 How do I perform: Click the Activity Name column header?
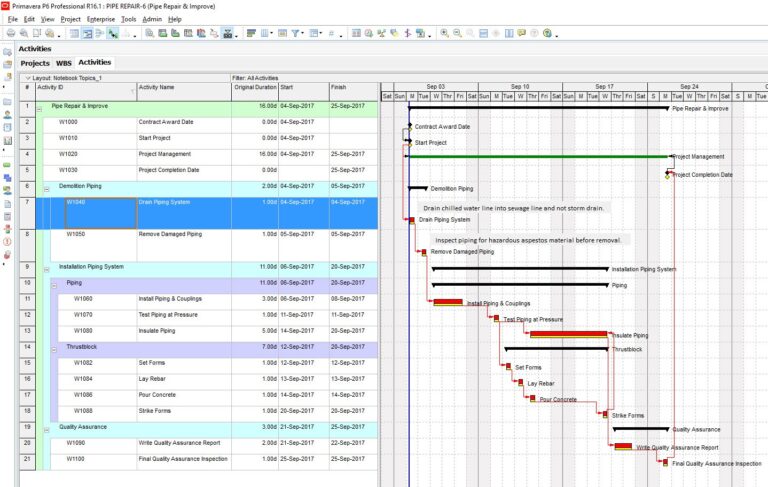(x=184, y=91)
